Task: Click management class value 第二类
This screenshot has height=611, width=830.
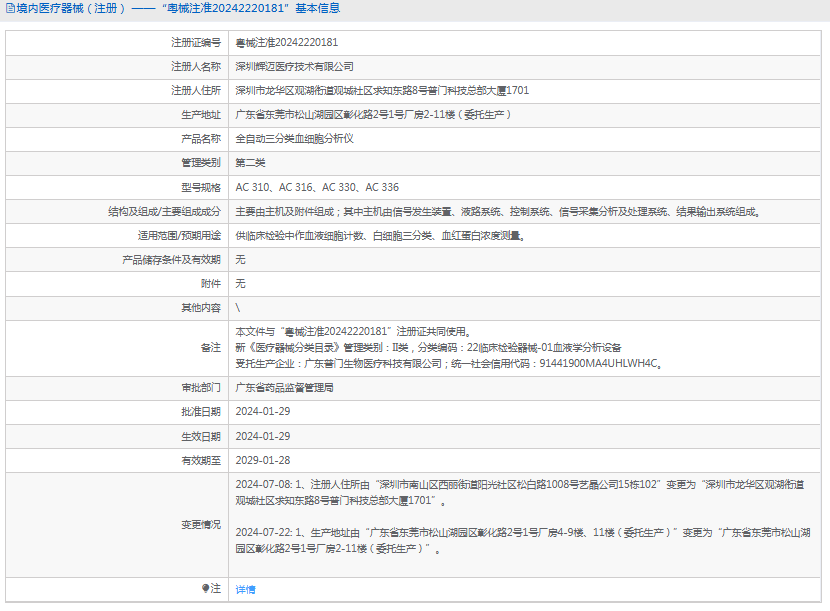Action: 250,163
